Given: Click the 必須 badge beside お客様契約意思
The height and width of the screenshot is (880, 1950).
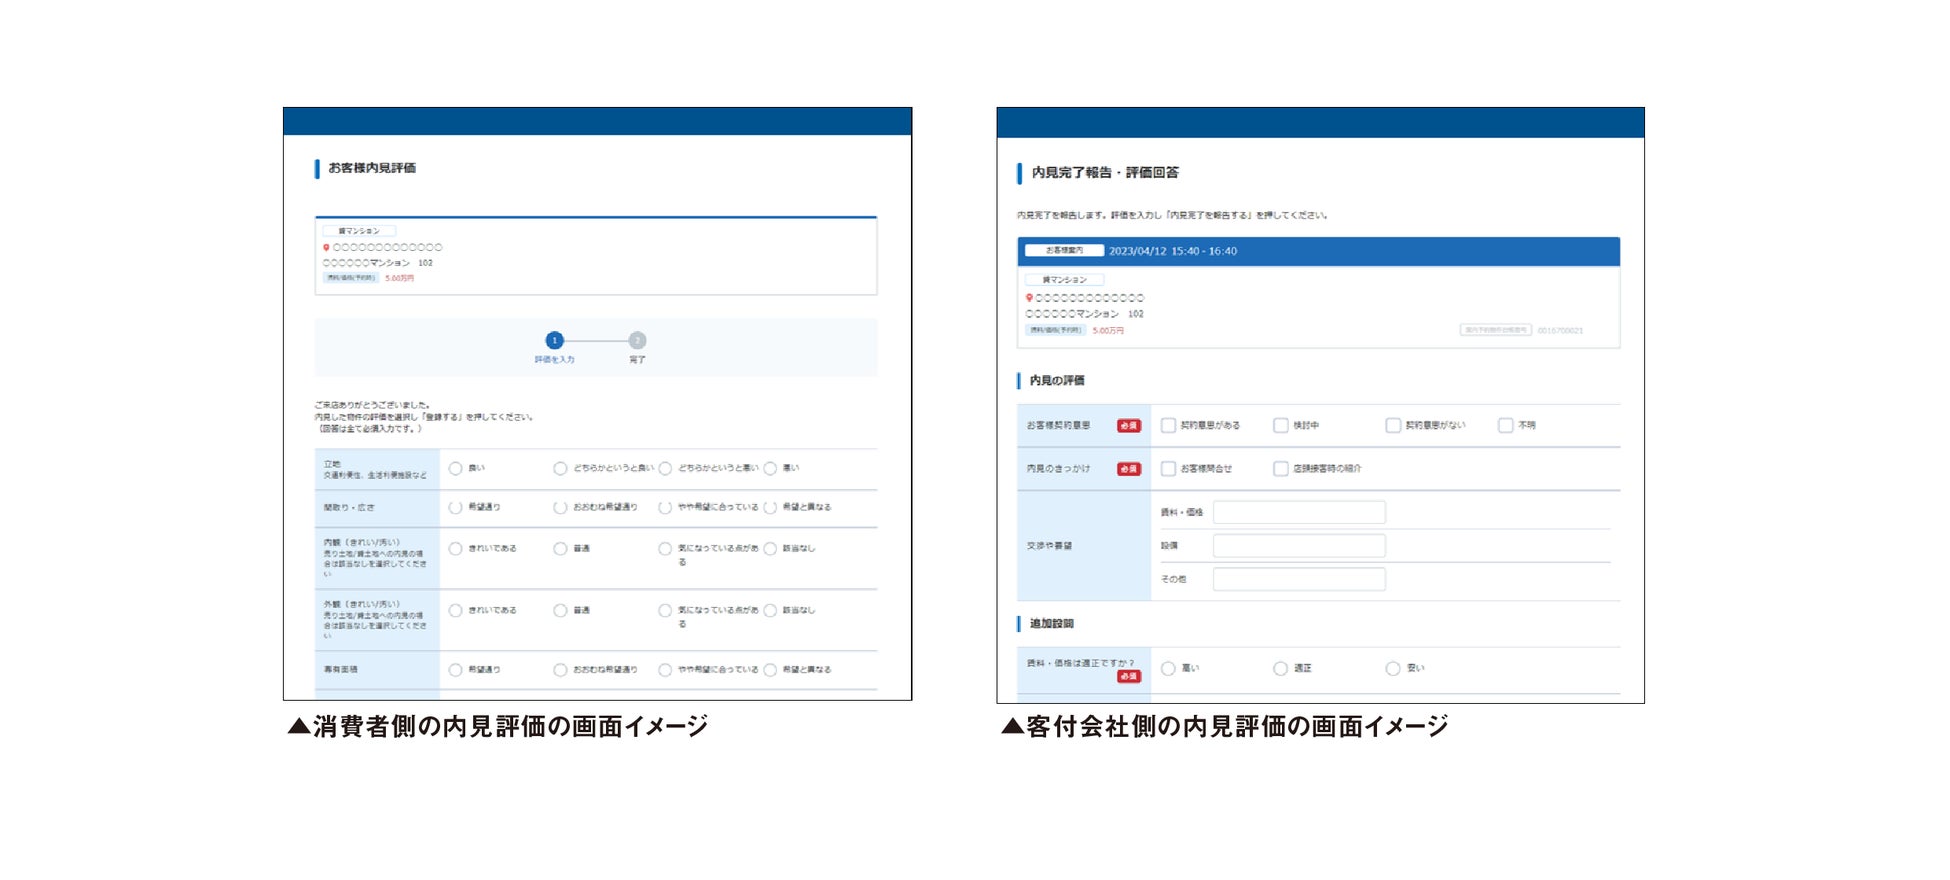Looking at the screenshot, I should [1129, 425].
